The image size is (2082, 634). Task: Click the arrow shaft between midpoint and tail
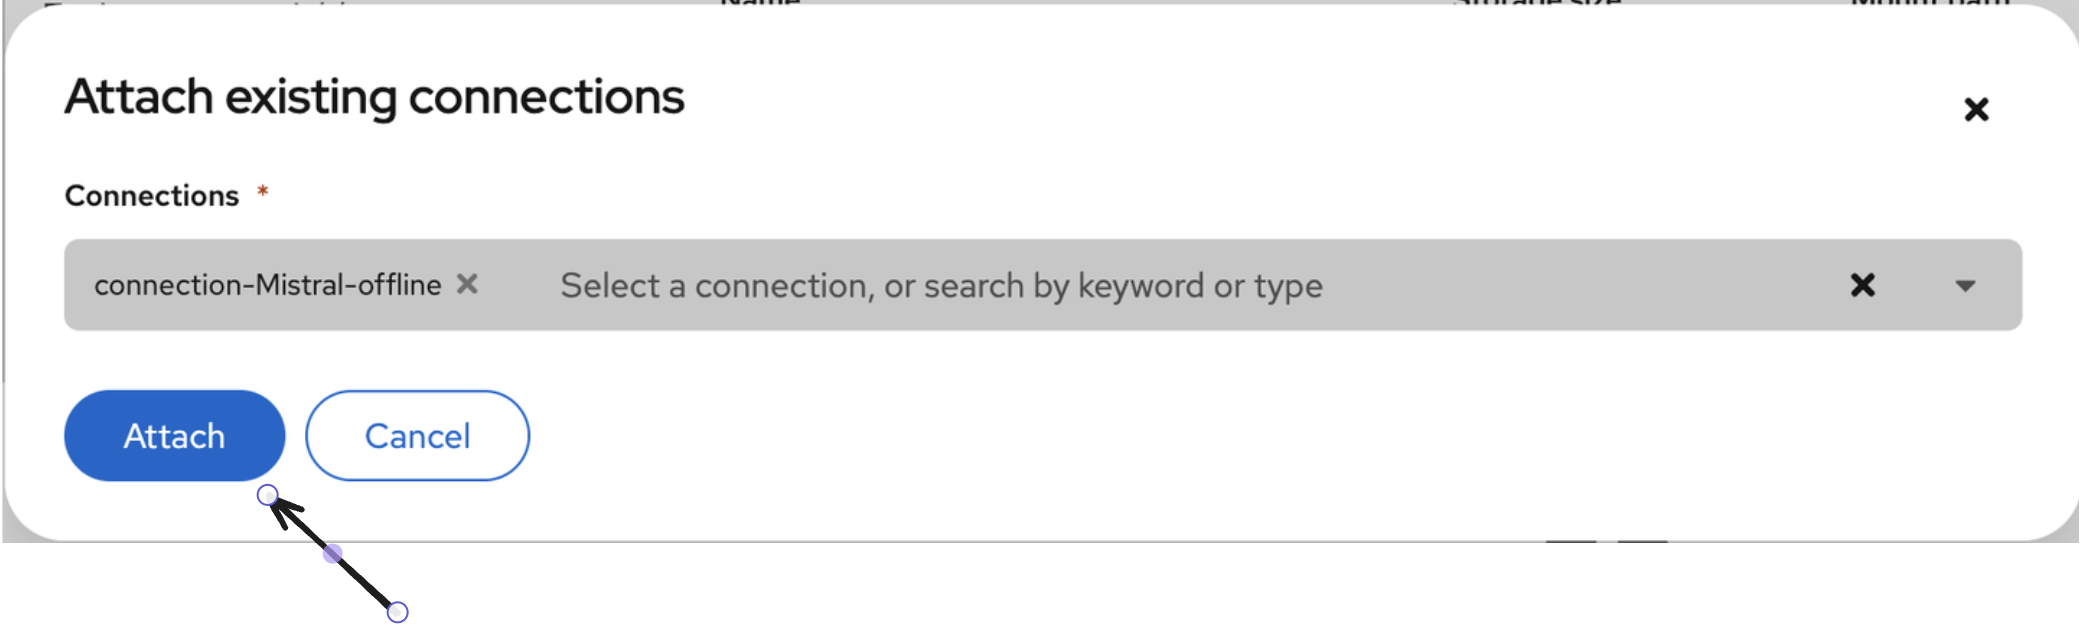pos(365,582)
